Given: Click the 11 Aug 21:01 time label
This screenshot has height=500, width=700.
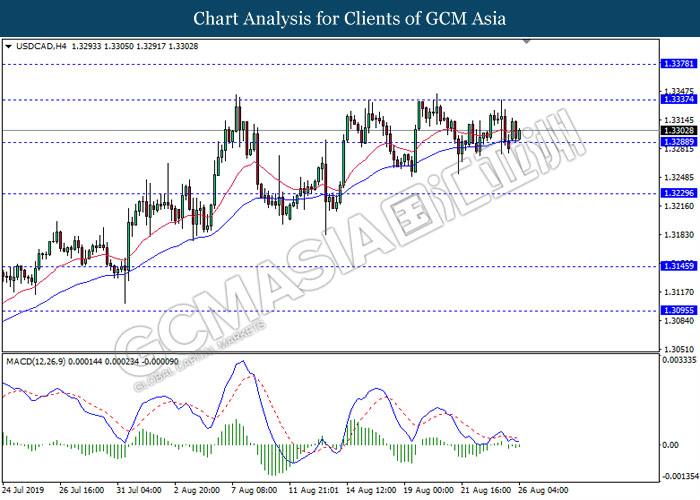Looking at the screenshot, I should point(313,490).
